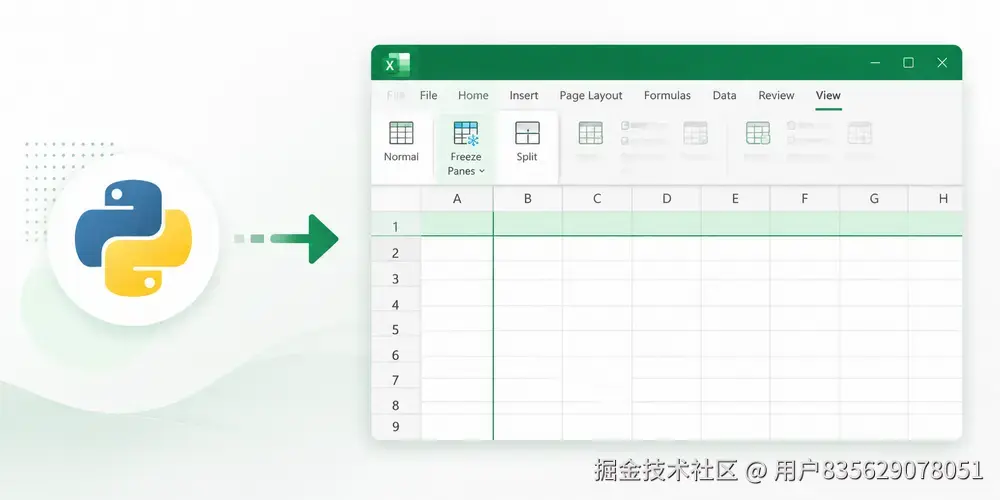The height and width of the screenshot is (500, 1000).
Task: Click the Excel logo icon in title bar
Action: pos(396,64)
